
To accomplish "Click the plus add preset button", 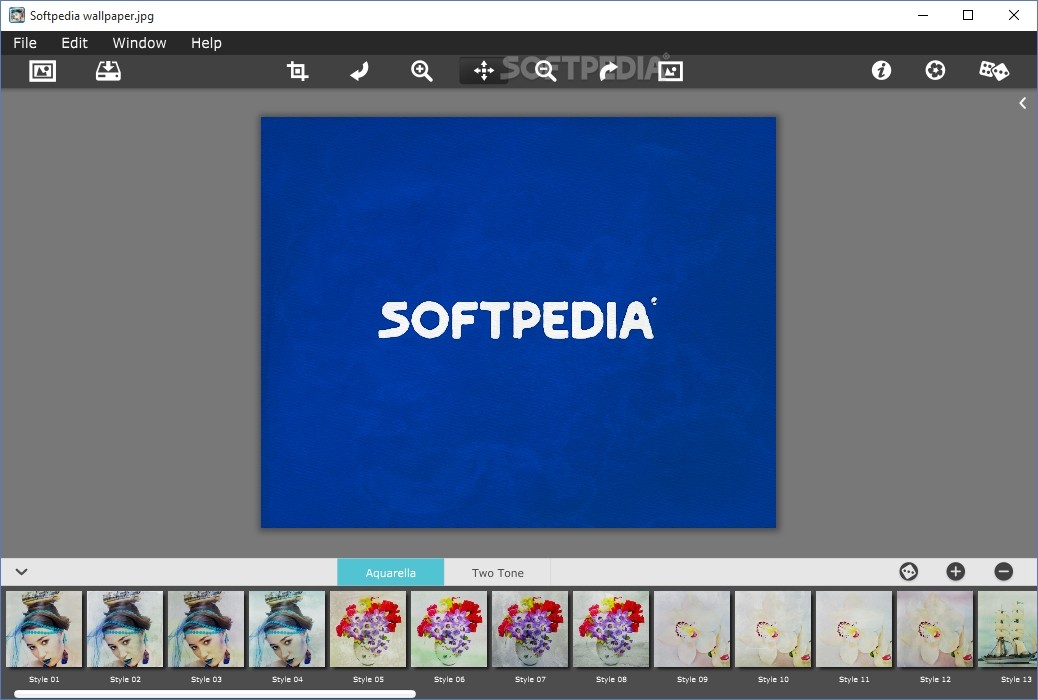I will click(x=955, y=572).
